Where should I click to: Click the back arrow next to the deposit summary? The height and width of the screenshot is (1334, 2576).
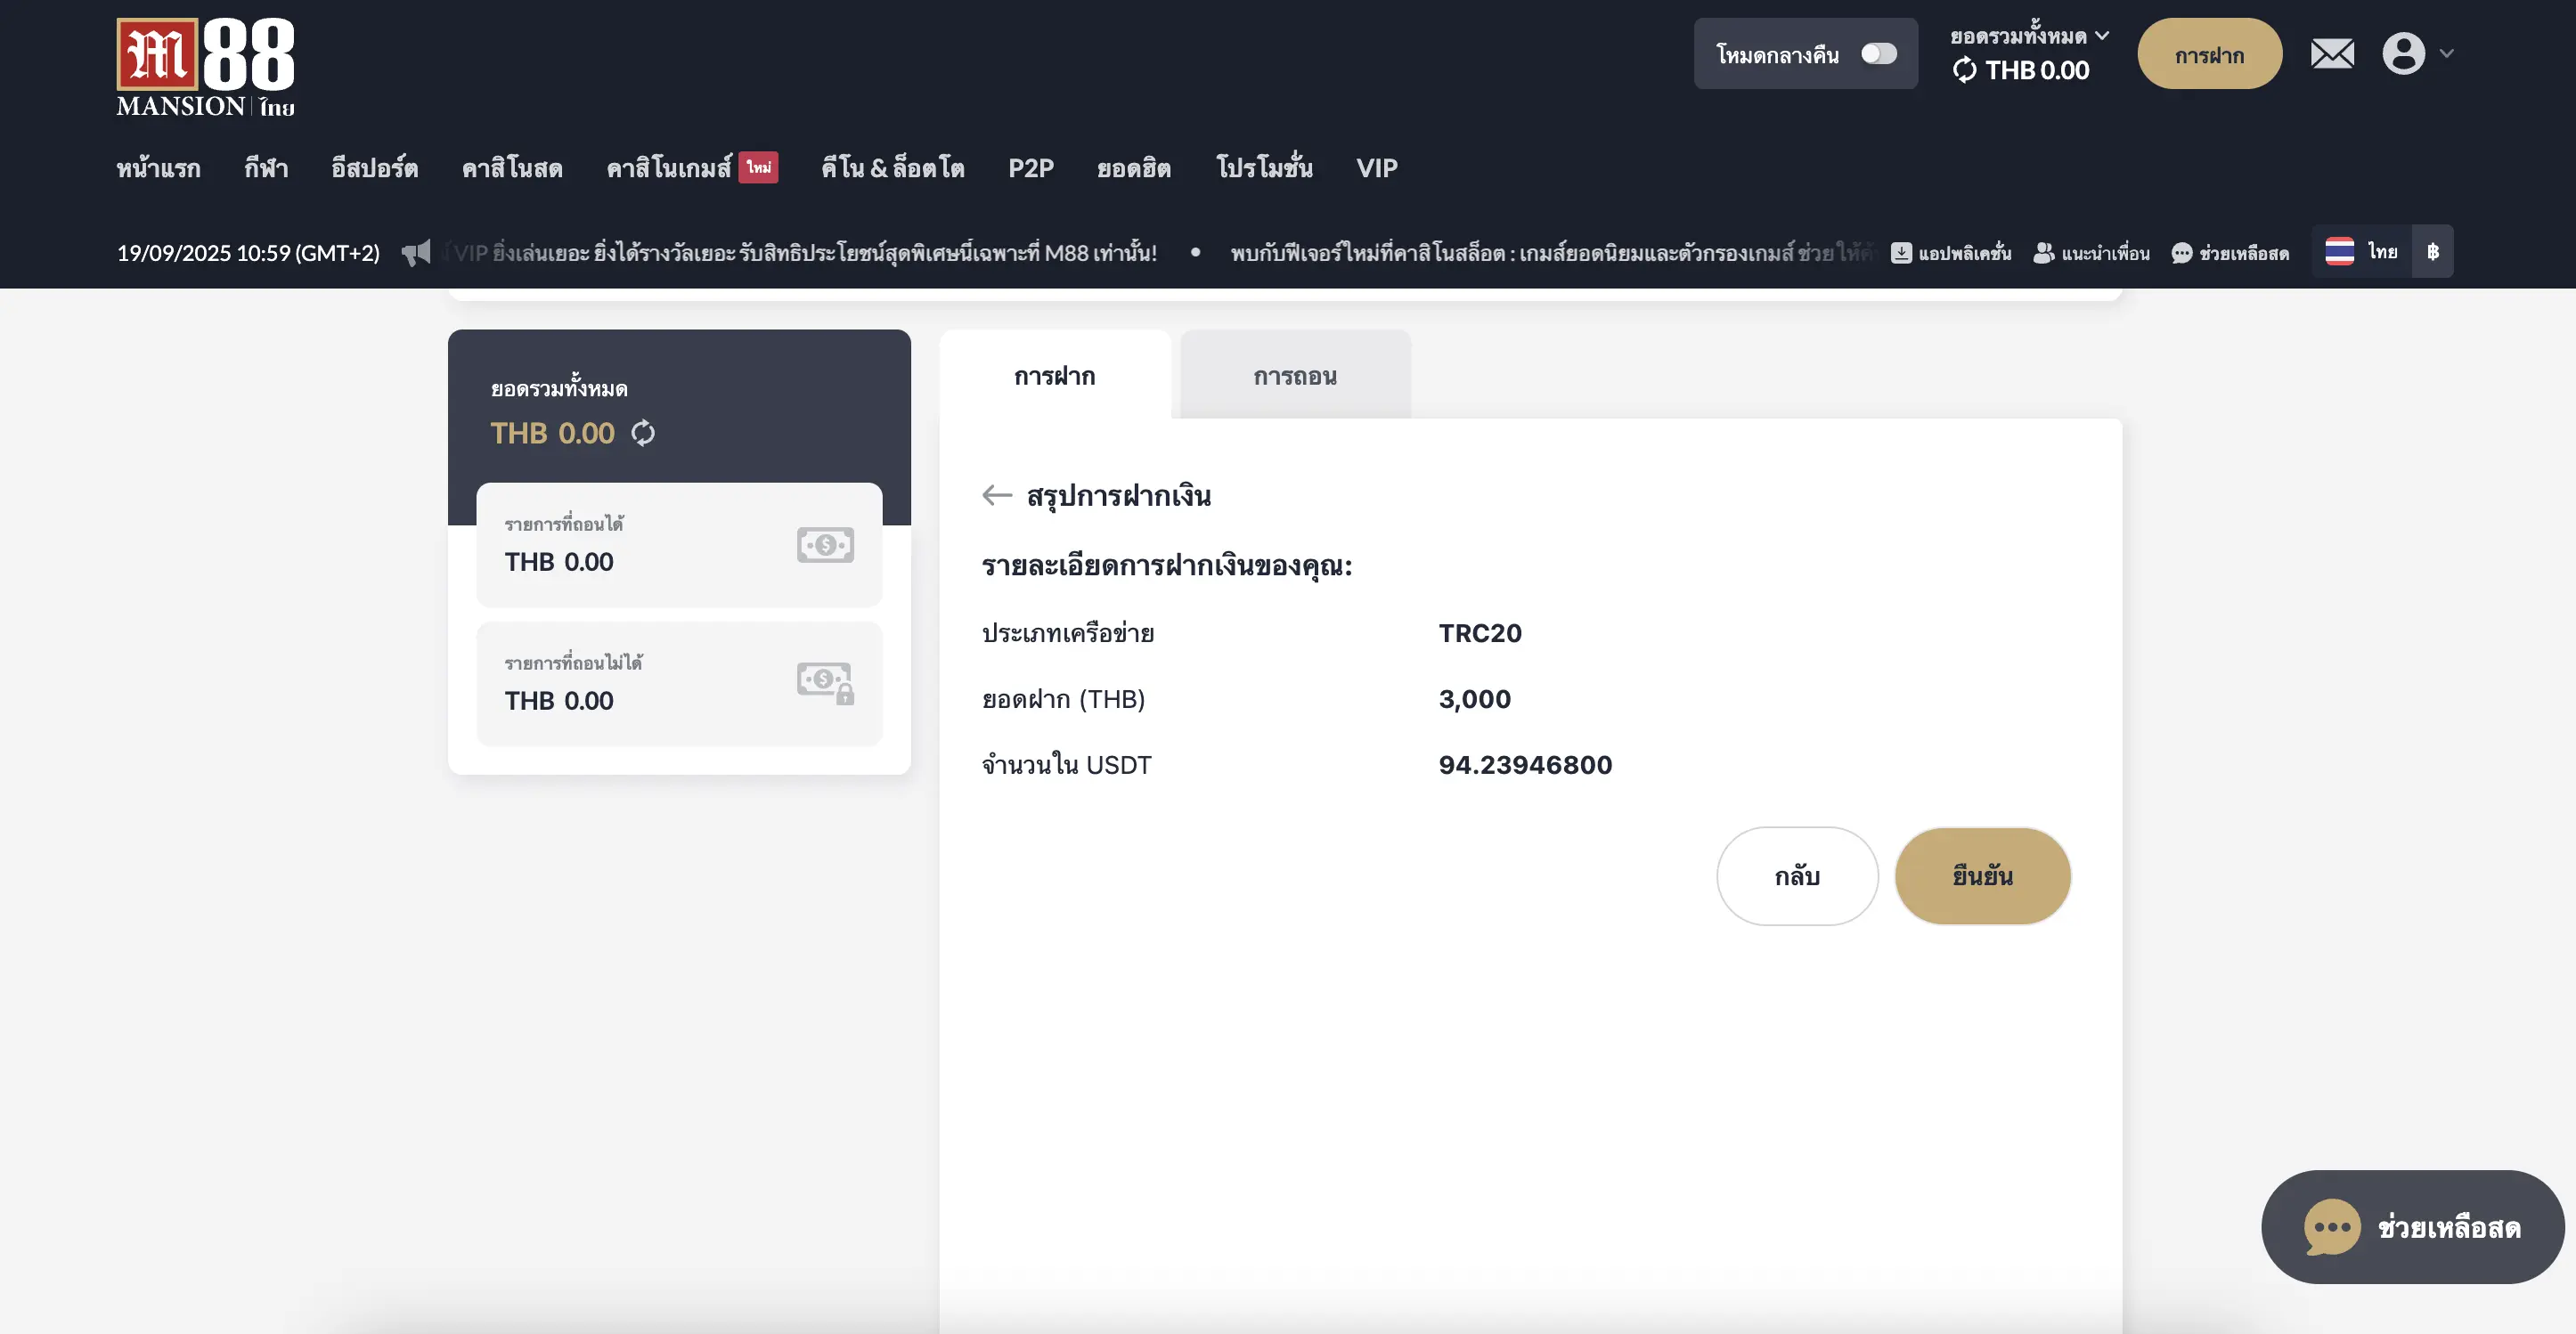click(x=996, y=495)
